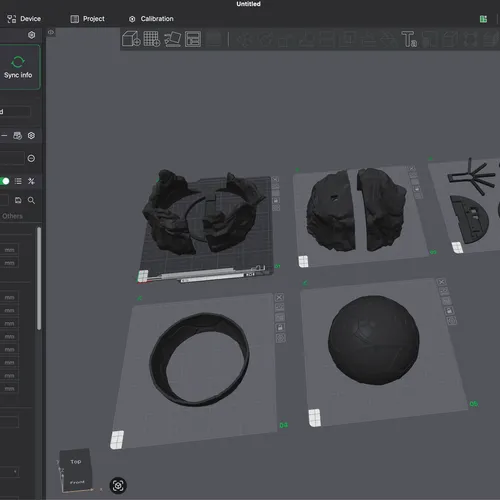Image resolution: width=500 pixels, height=500 pixels.
Task: Open printer settings hexagon icon at top
Action: 31,35
